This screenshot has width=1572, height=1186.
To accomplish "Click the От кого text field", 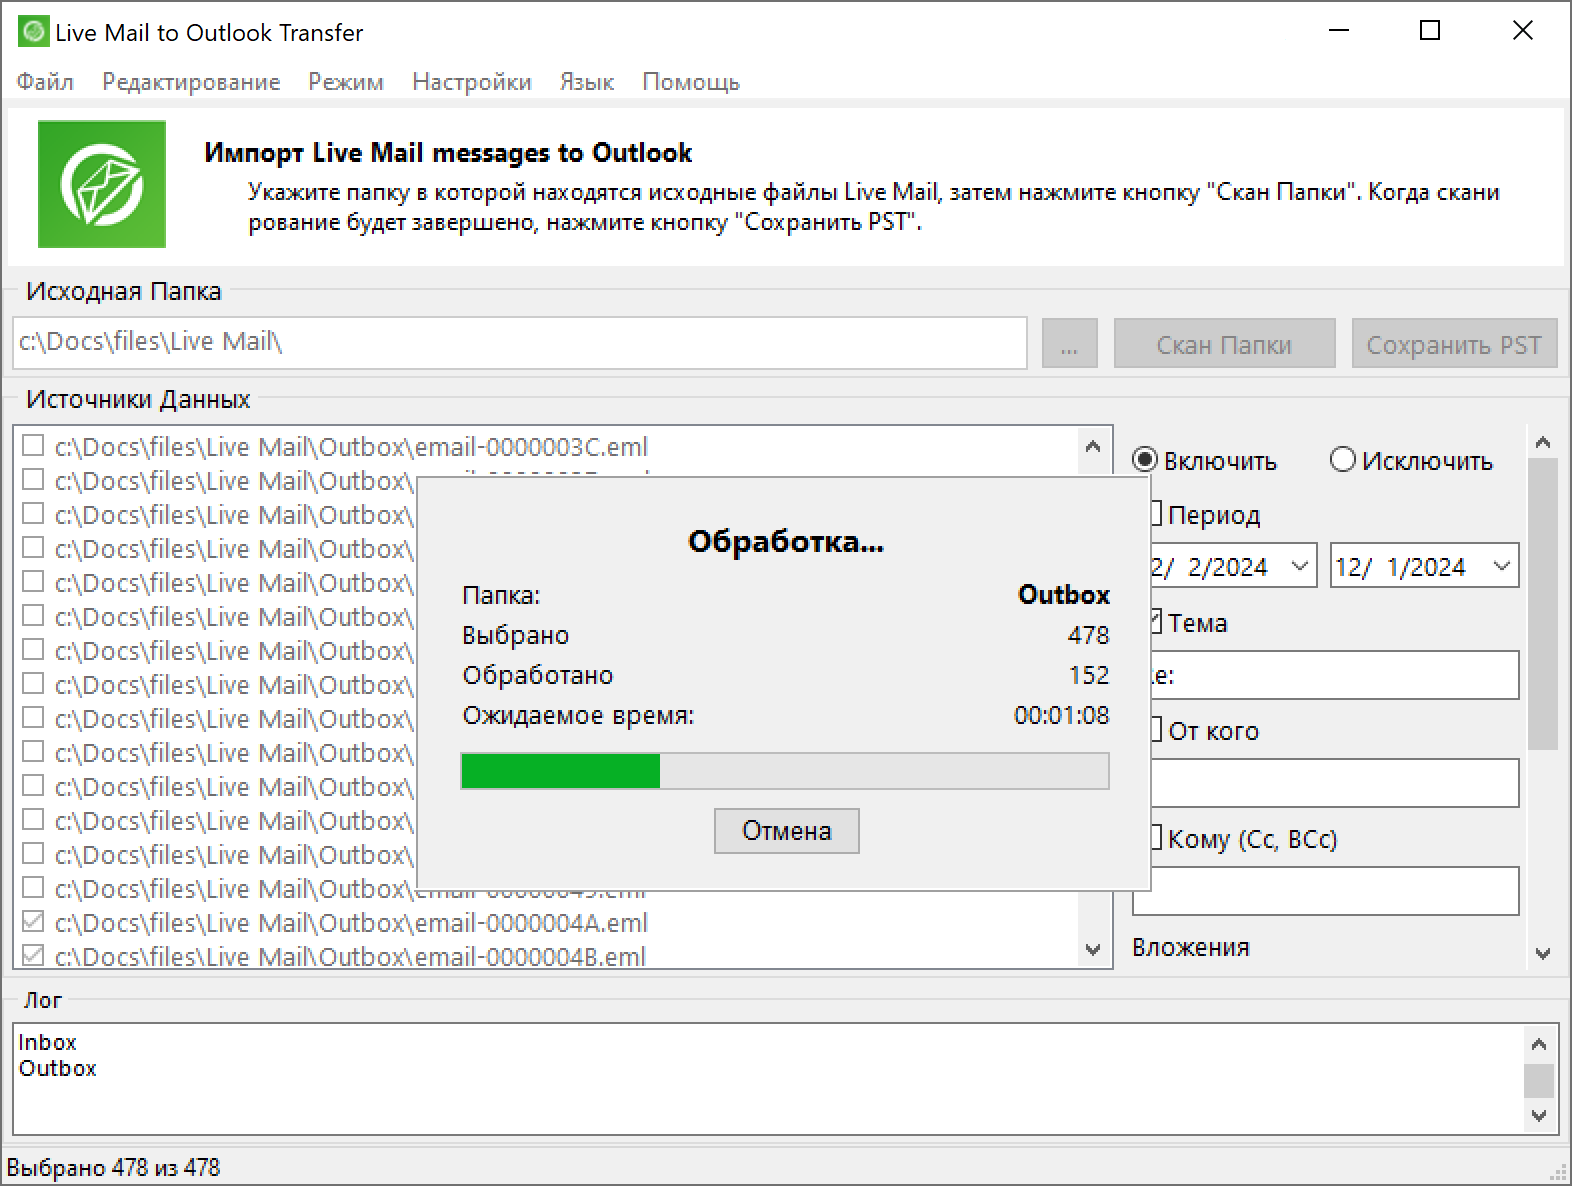I will pos(1335,783).
